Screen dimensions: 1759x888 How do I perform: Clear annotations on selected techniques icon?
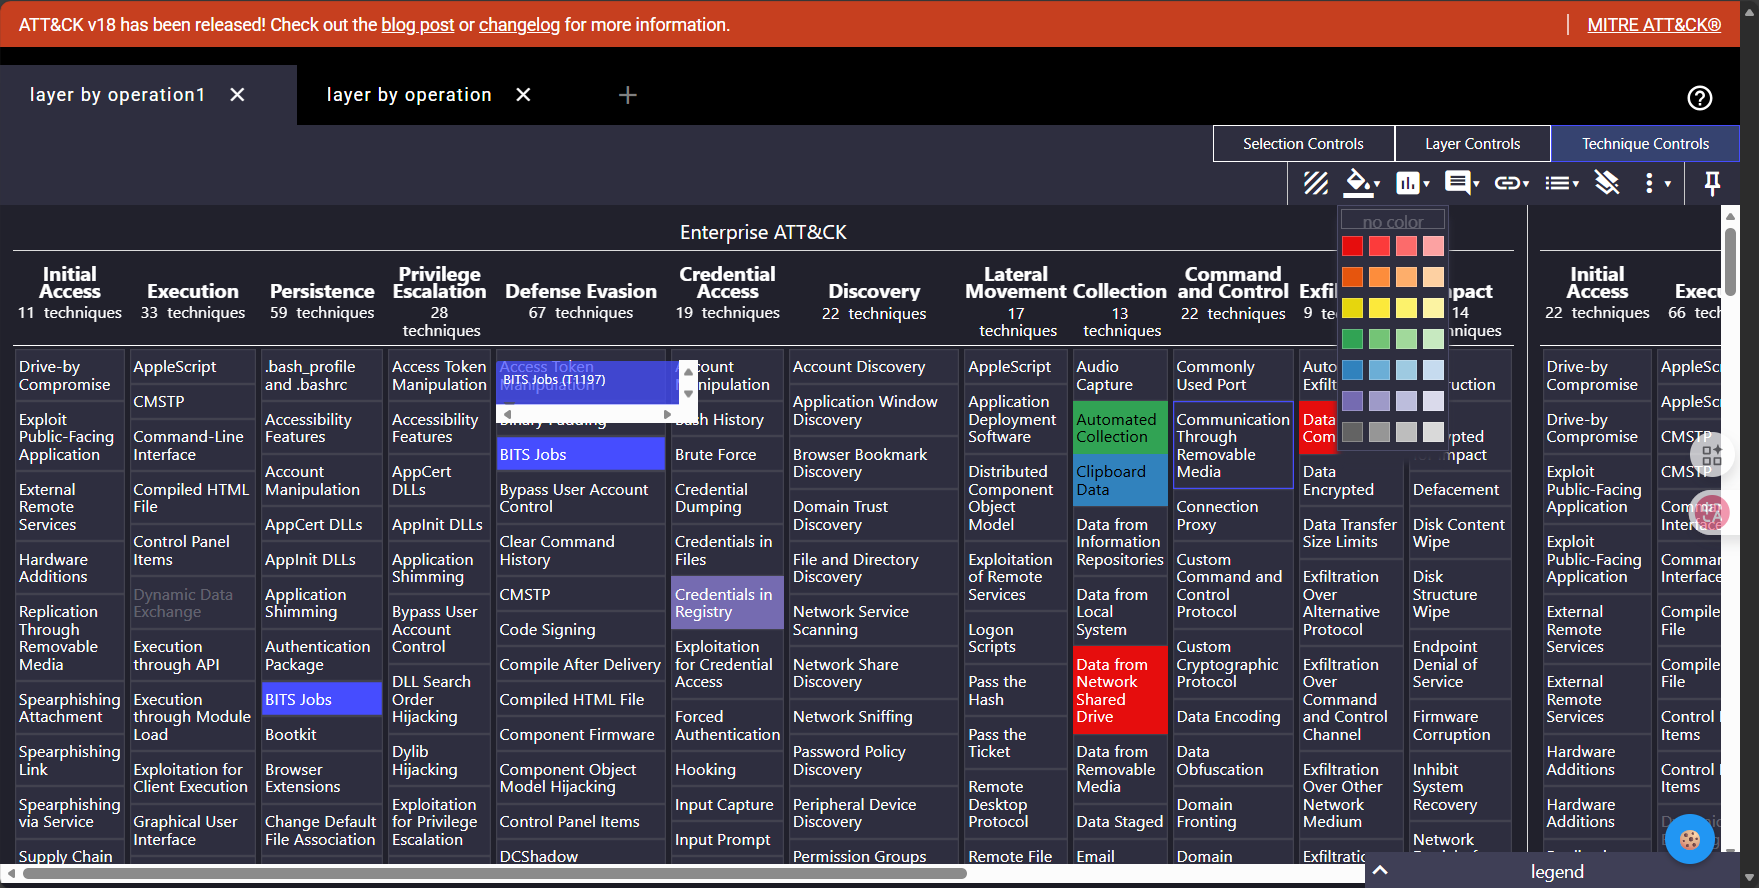(x=1607, y=183)
